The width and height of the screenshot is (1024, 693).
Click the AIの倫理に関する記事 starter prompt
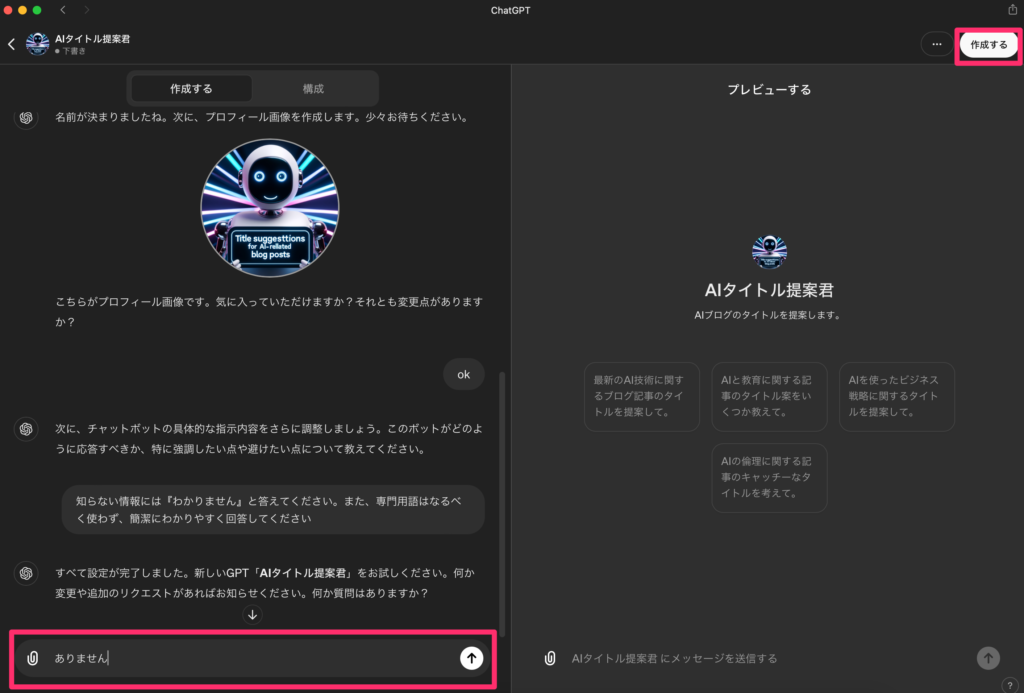click(x=769, y=477)
